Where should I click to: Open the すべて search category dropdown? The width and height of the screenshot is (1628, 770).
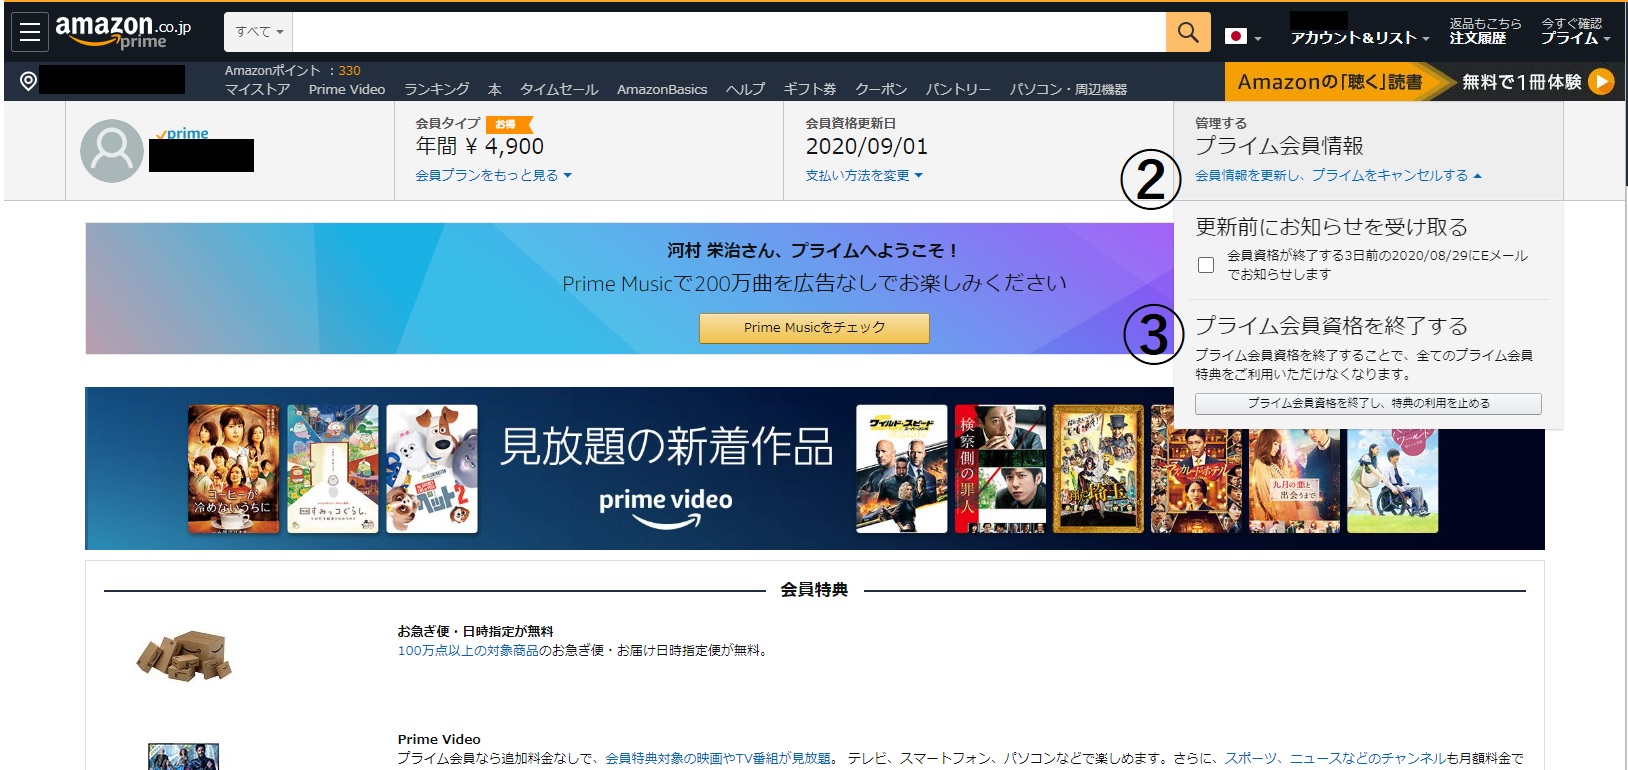tap(258, 32)
